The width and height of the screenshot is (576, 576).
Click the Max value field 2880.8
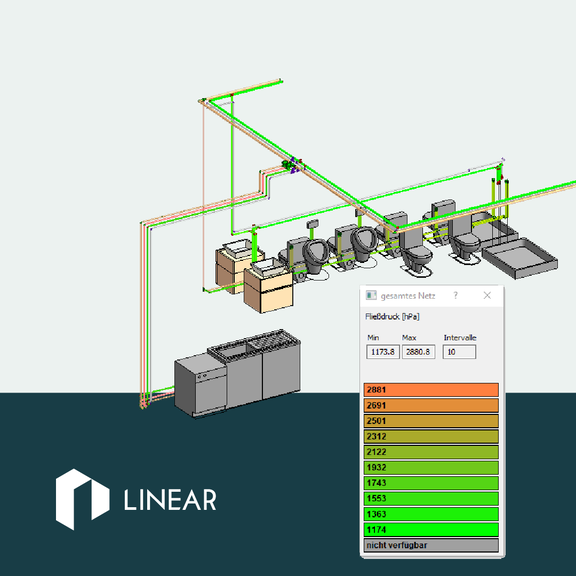[x=418, y=352]
